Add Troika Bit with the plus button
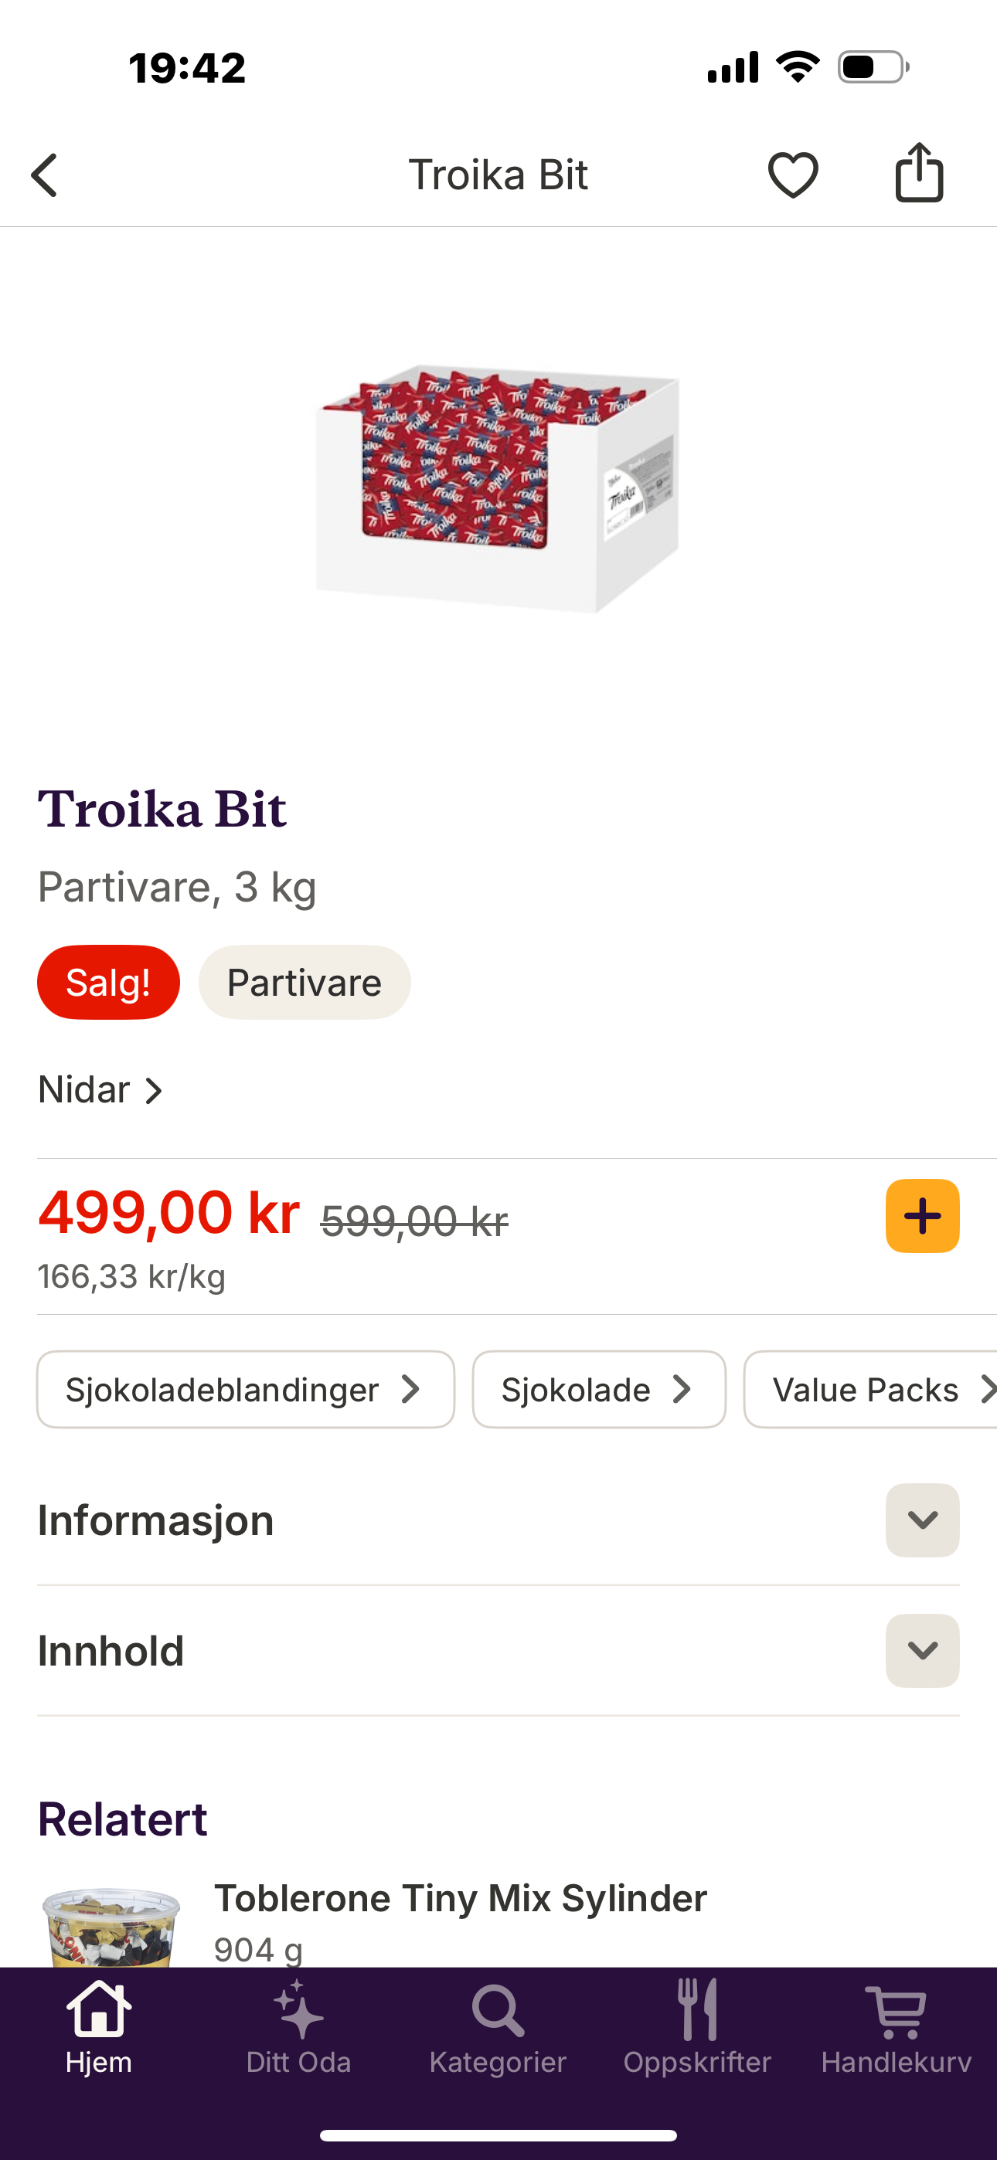 click(922, 1216)
